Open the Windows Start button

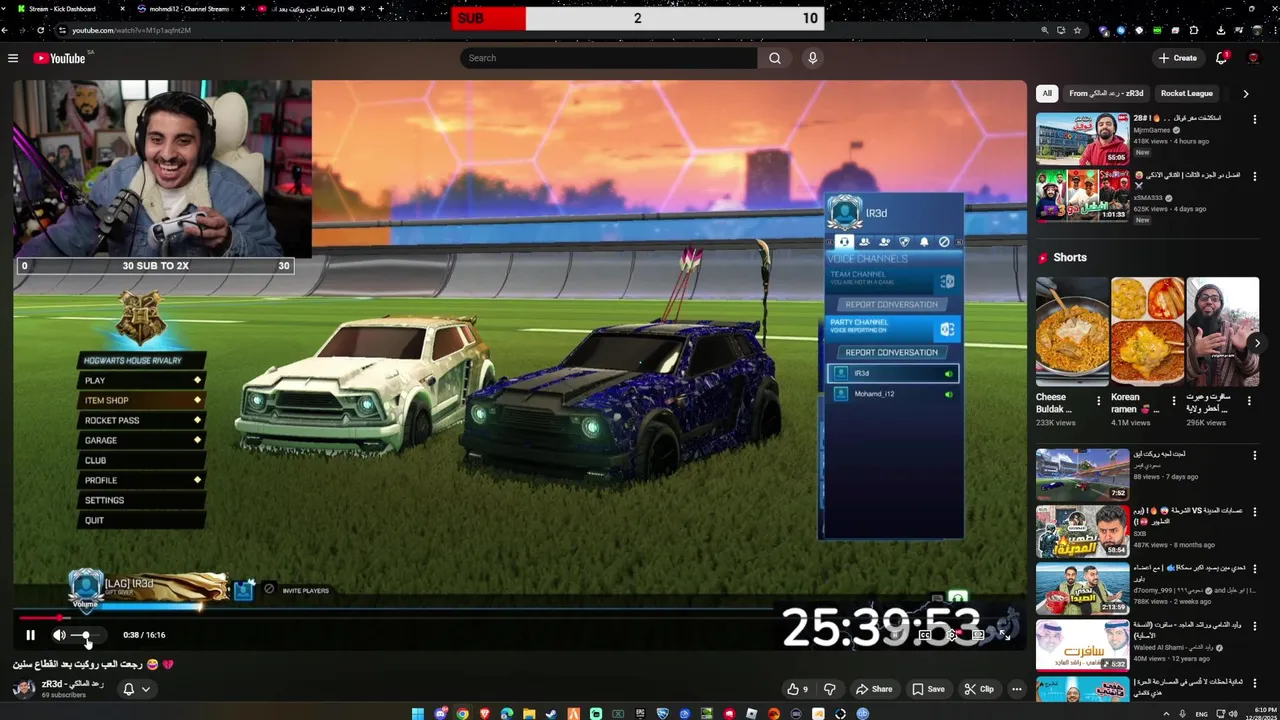click(418, 714)
